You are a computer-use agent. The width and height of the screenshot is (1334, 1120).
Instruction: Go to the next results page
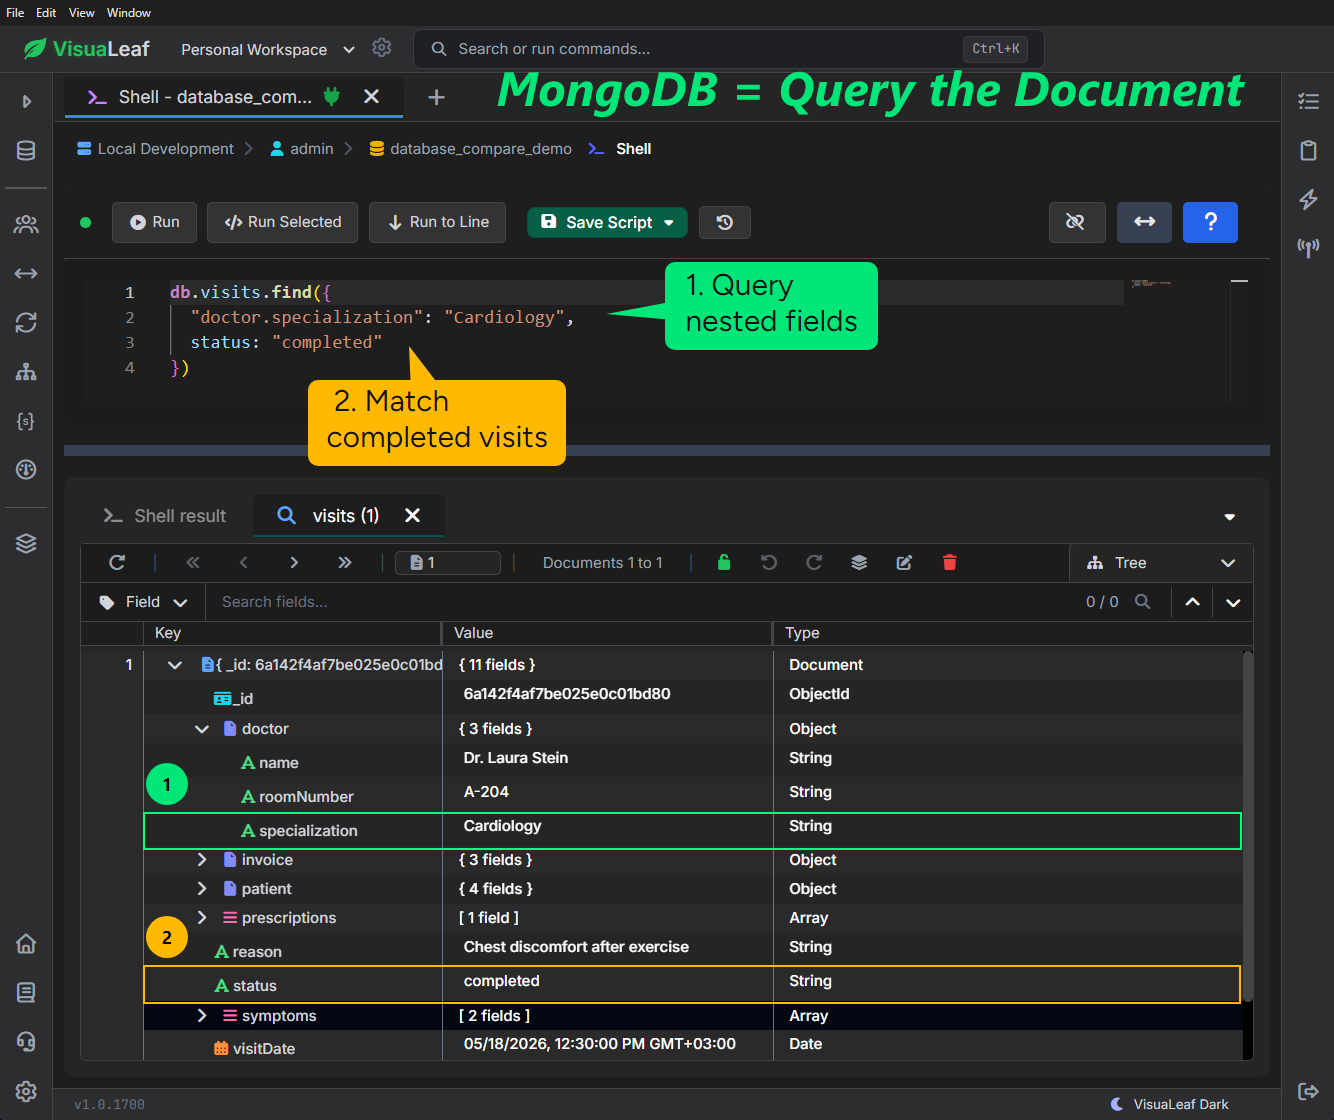[294, 563]
